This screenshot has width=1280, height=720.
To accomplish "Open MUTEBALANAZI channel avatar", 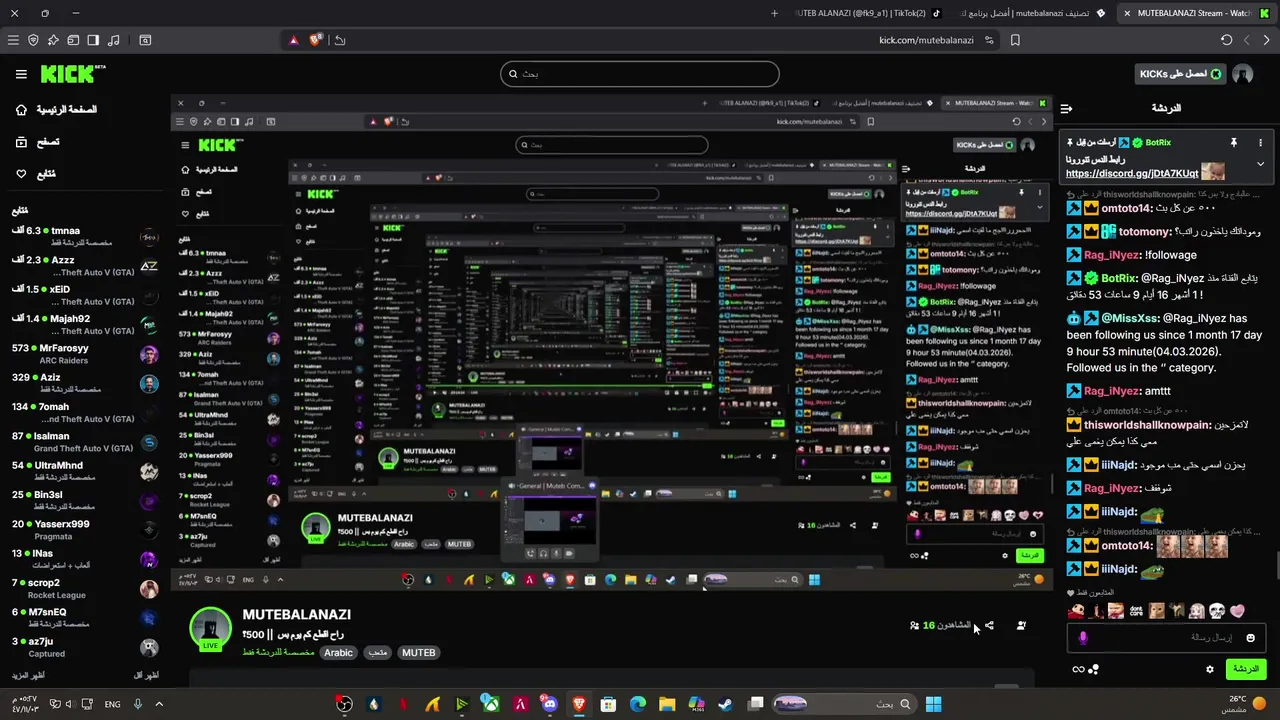I will 210,629.
